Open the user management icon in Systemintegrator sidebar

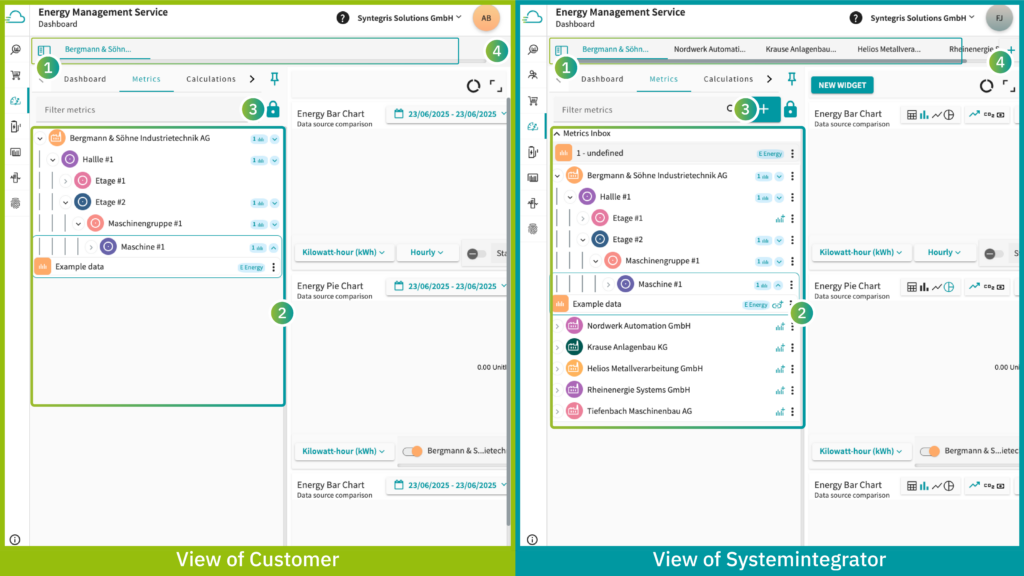tap(533, 75)
